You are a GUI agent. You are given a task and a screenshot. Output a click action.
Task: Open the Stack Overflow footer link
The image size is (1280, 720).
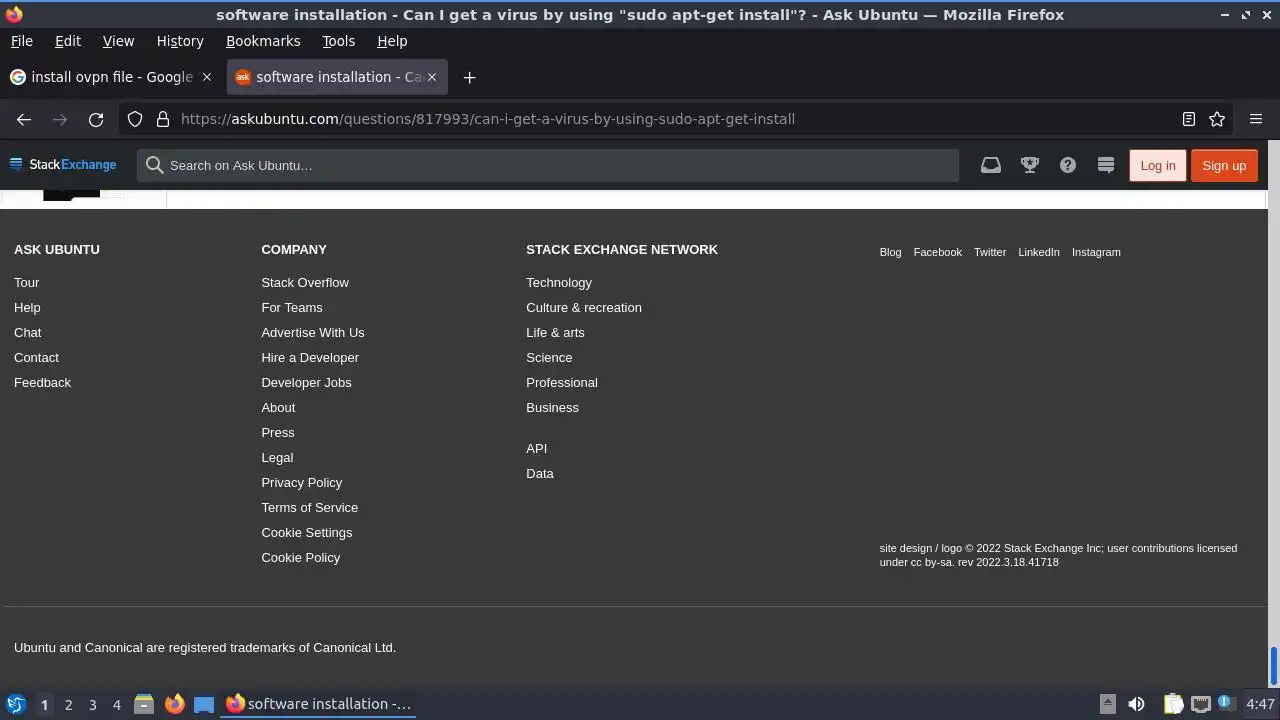coord(305,283)
